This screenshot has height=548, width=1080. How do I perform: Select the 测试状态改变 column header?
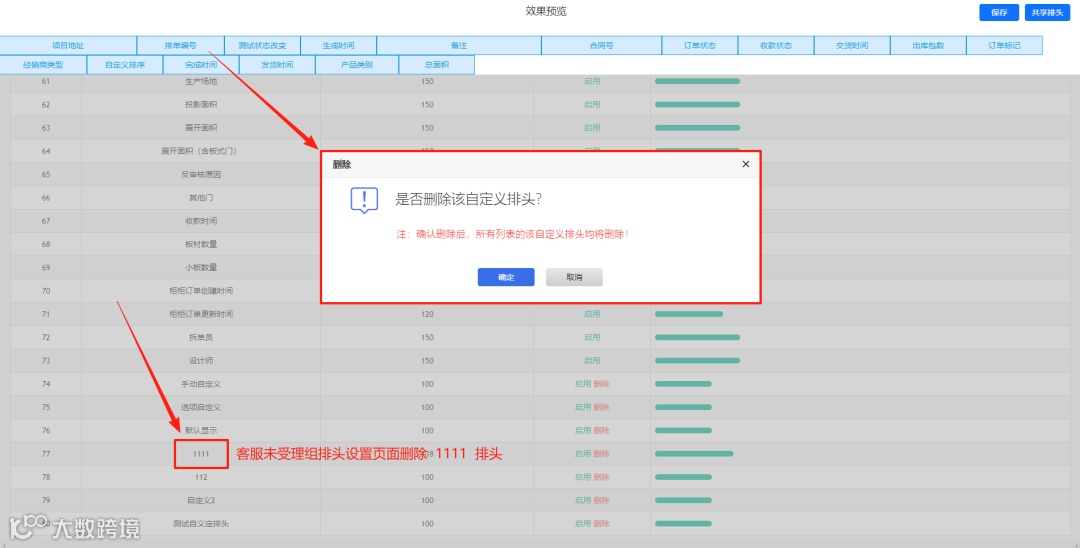click(x=262, y=45)
